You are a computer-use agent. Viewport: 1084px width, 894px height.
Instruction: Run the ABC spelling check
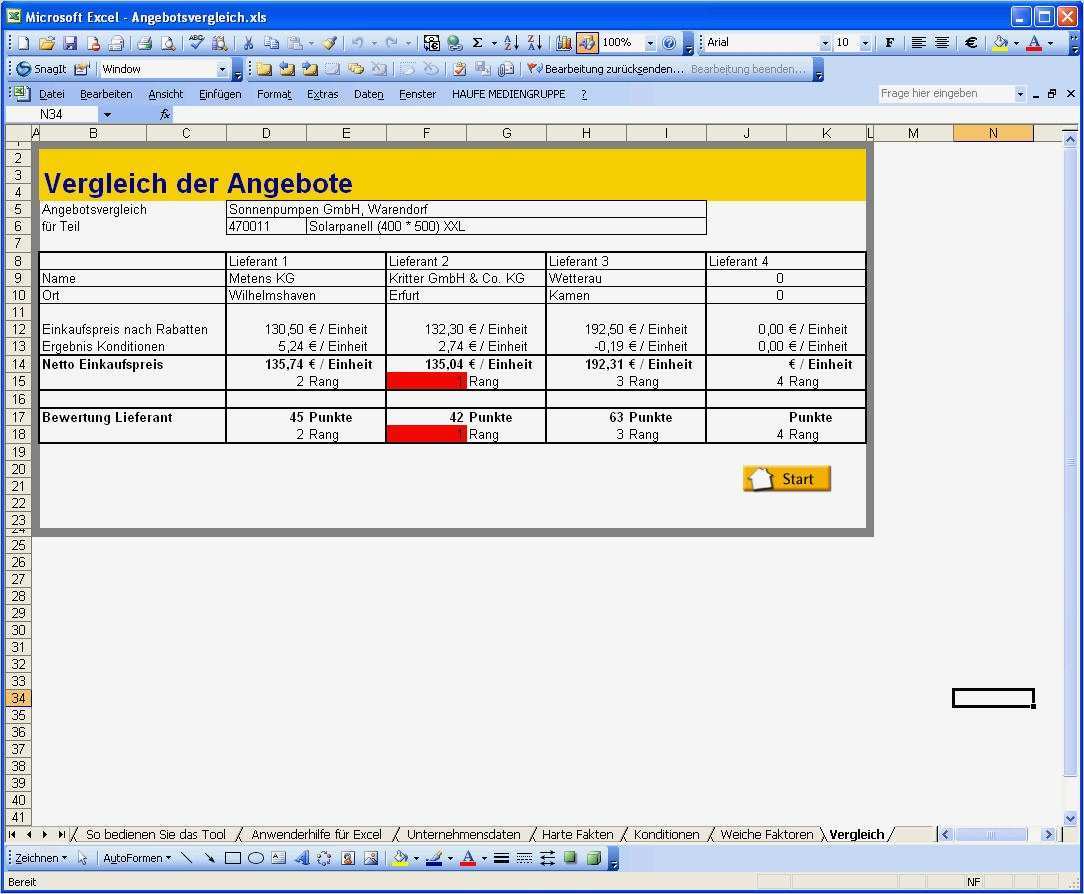(x=196, y=43)
